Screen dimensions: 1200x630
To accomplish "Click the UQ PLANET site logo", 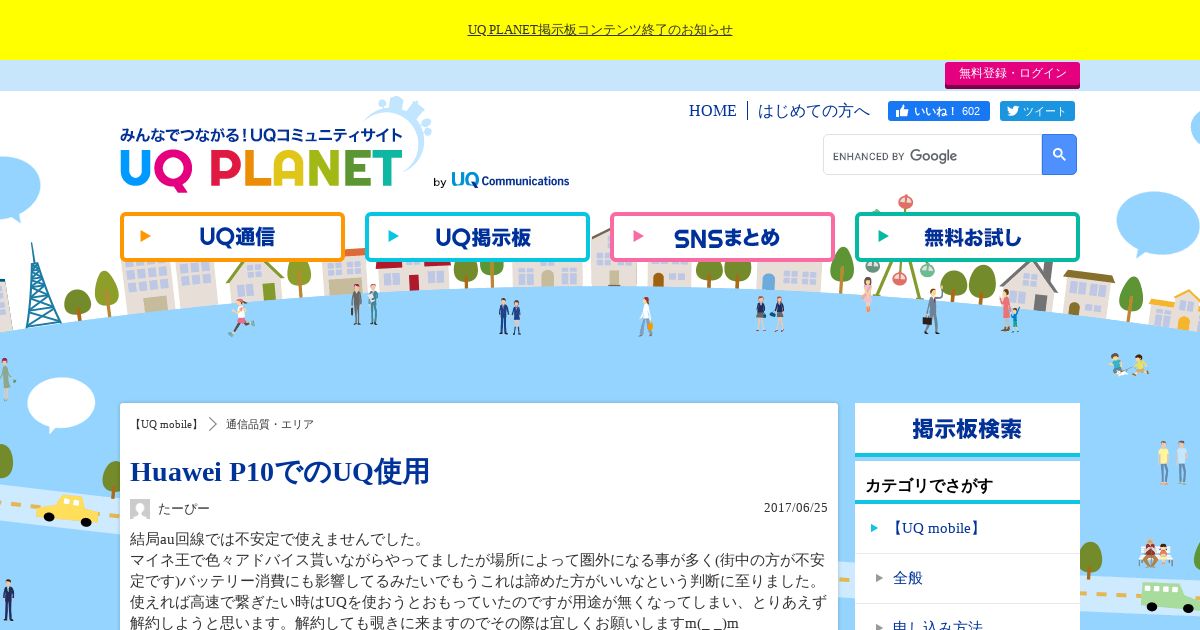I will pyautogui.click(x=262, y=158).
